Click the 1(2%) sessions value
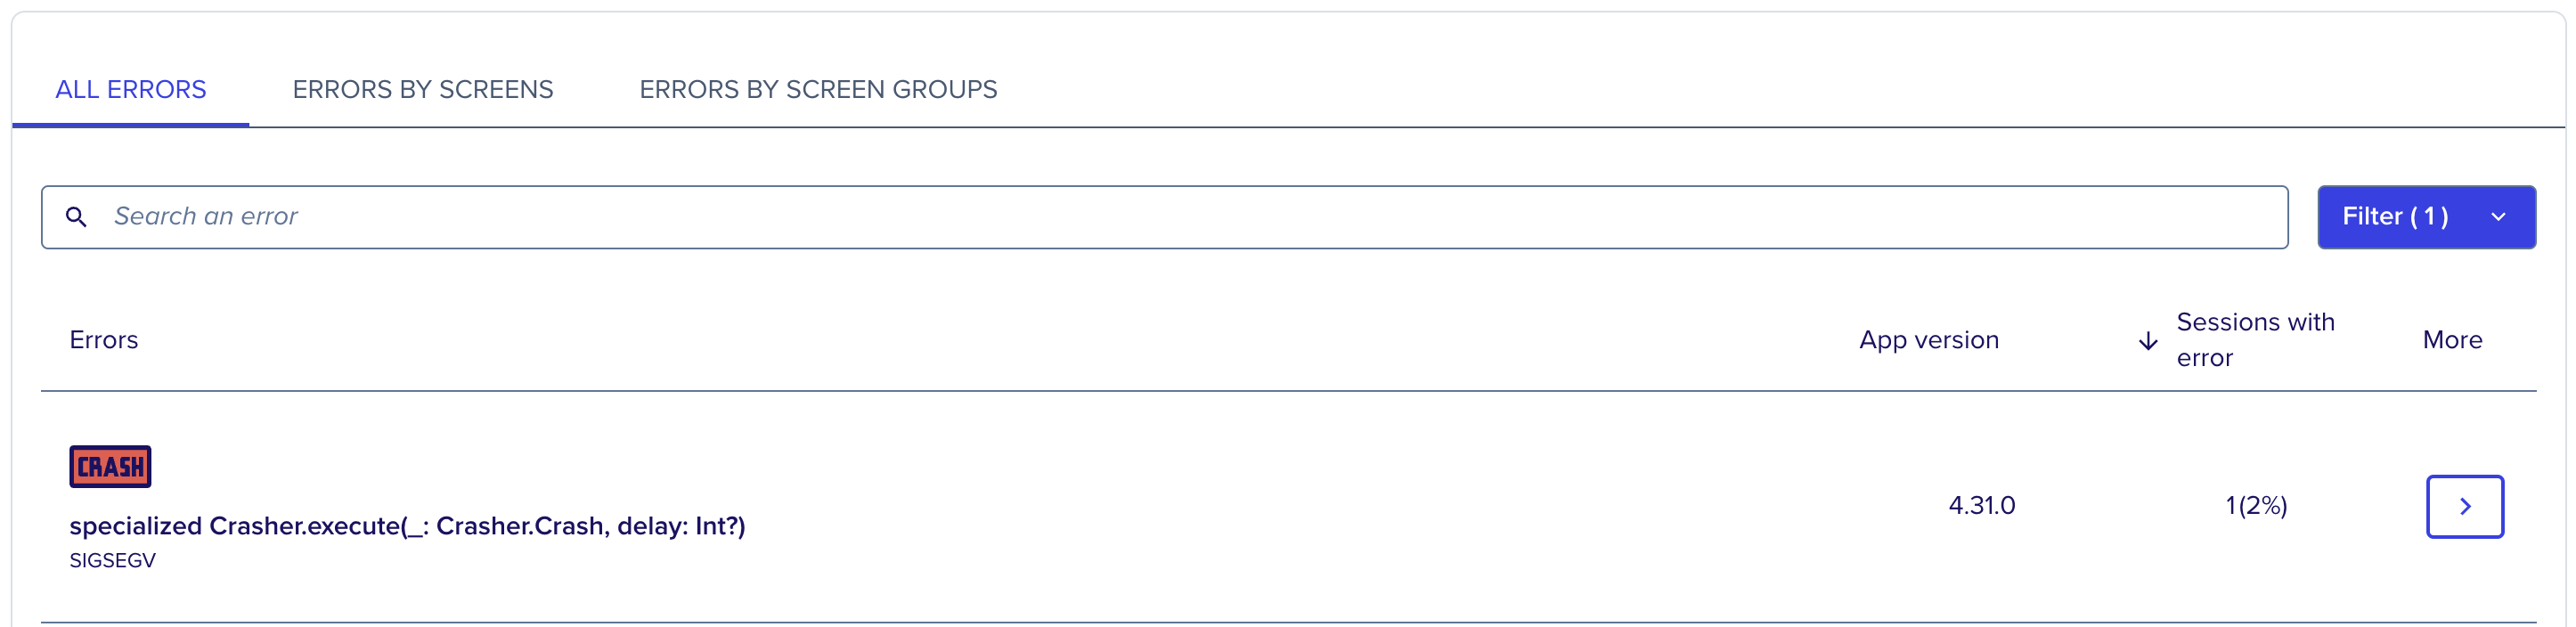The height and width of the screenshot is (627, 2576). (x=2256, y=506)
